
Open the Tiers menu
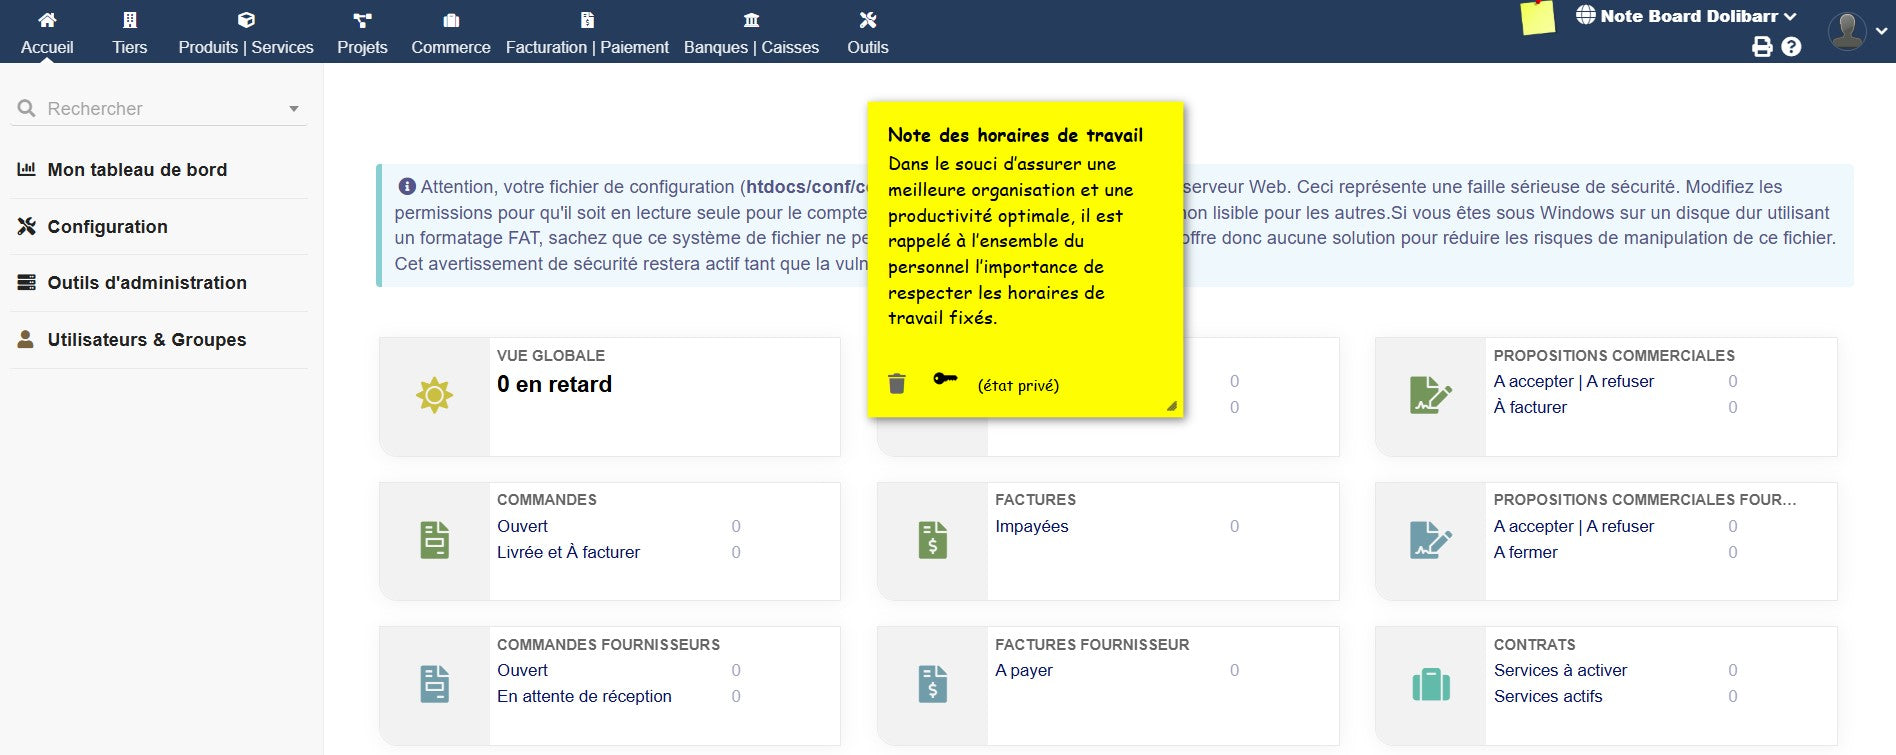(129, 33)
